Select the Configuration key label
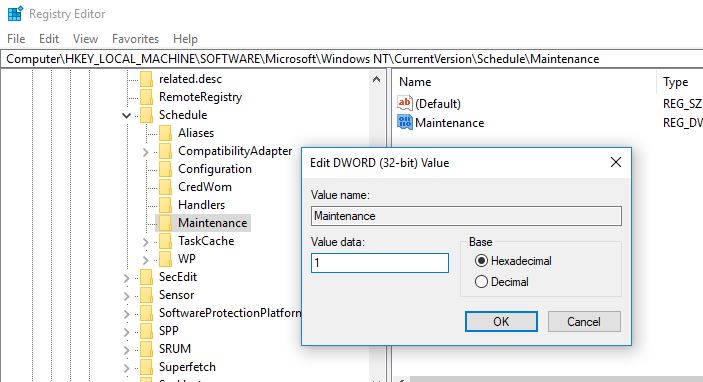 pos(215,169)
